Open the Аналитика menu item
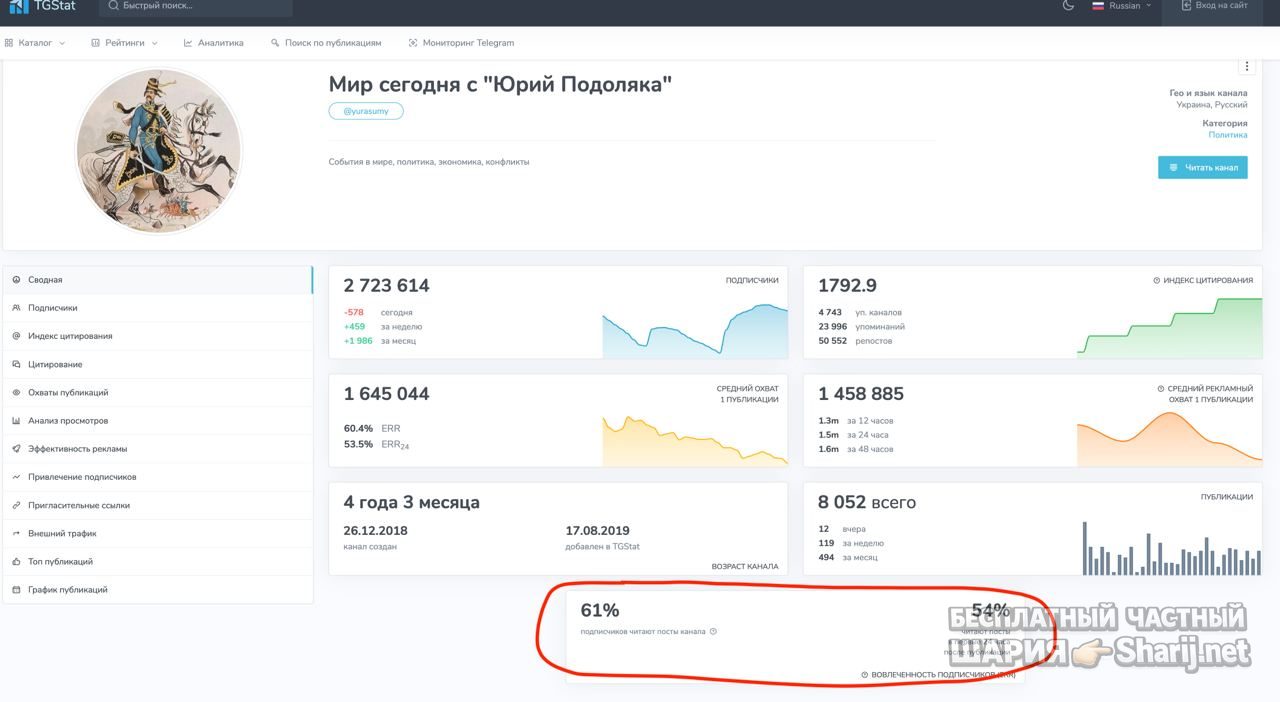The height and width of the screenshot is (702, 1280). click(x=214, y=43)
